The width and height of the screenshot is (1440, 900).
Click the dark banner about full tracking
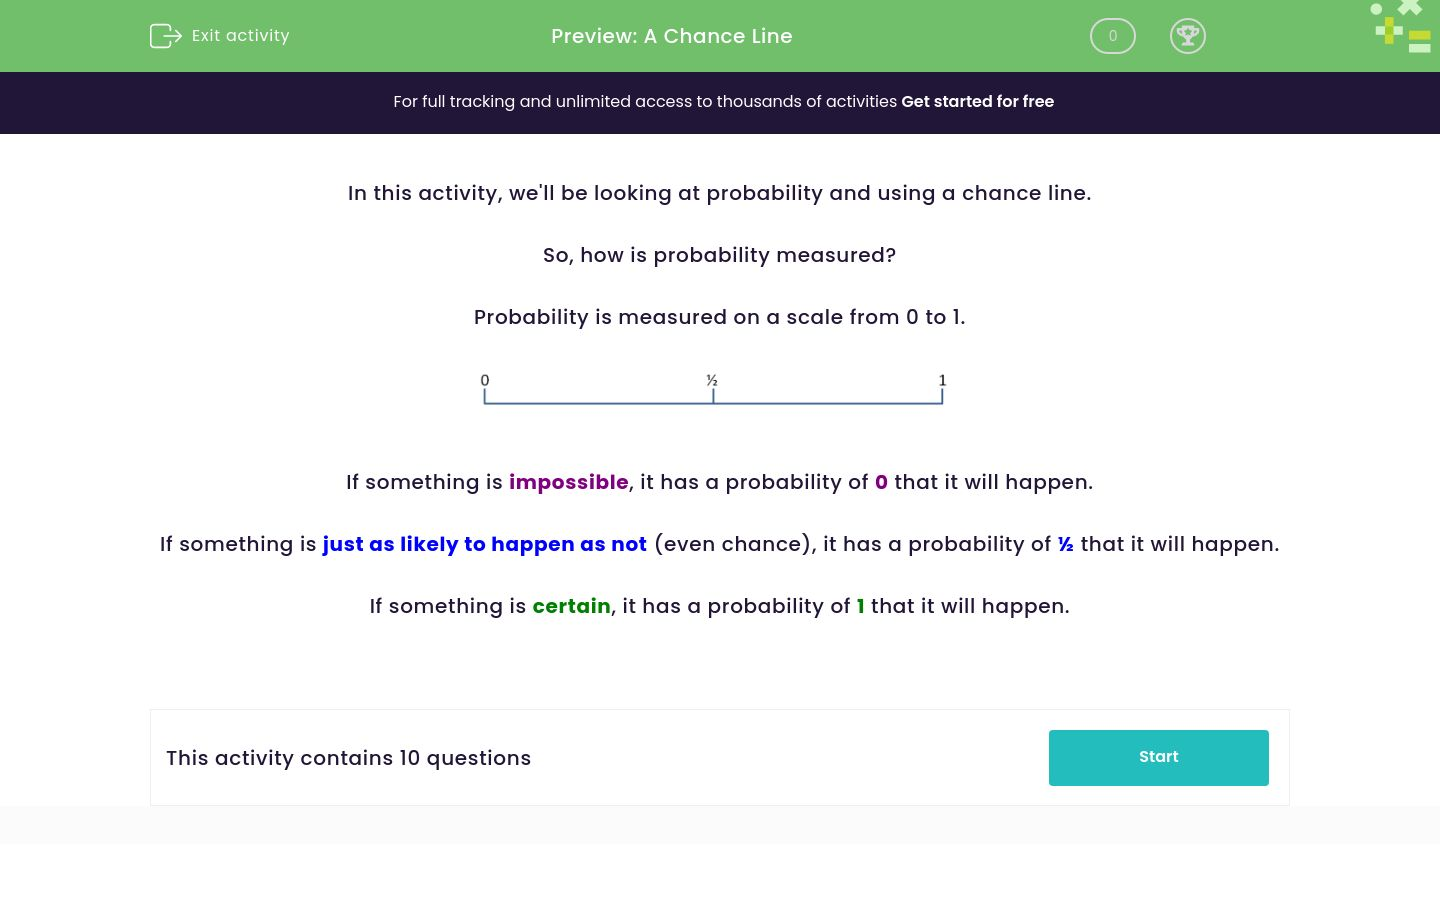[720, 102]
